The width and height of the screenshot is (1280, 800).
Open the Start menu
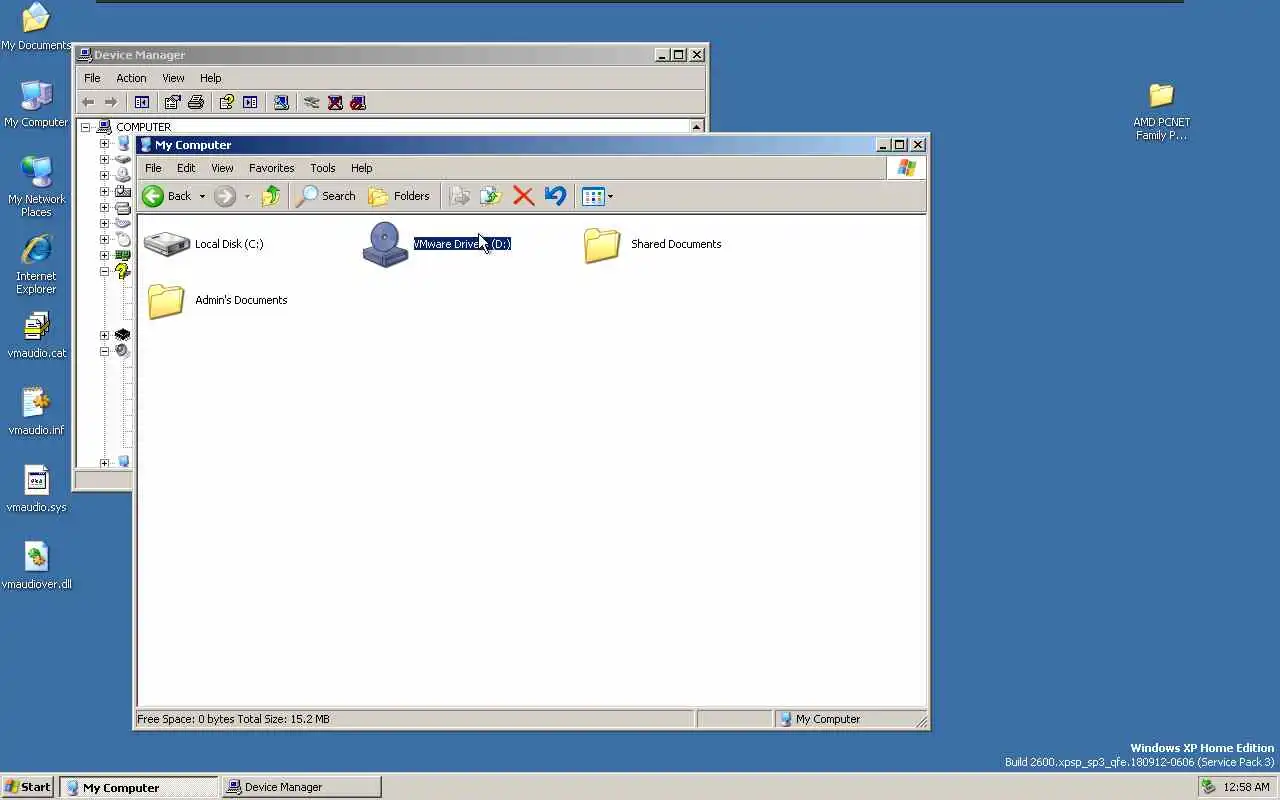click(x=28, y=787)
